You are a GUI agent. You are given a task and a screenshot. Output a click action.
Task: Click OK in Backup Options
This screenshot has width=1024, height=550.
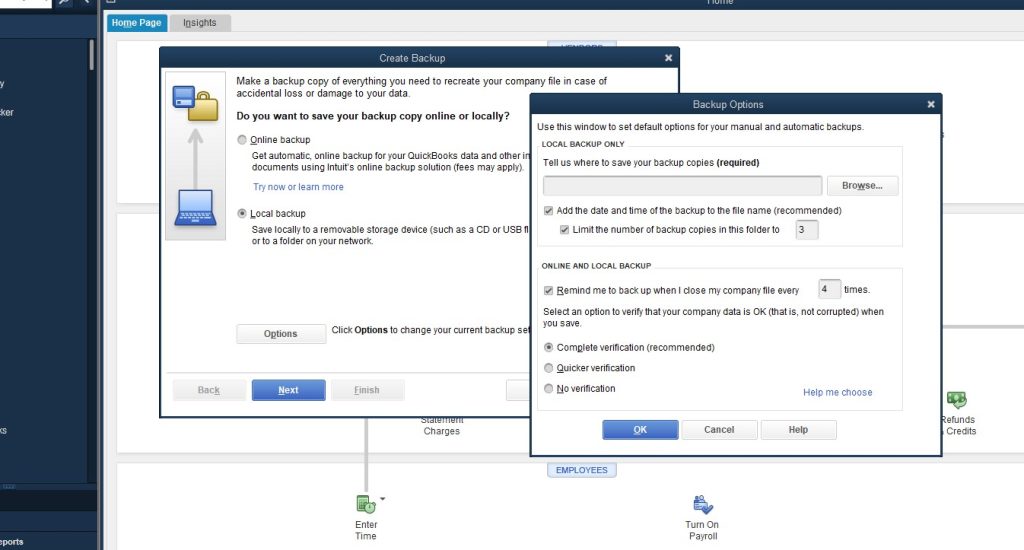tap(640, 430)
